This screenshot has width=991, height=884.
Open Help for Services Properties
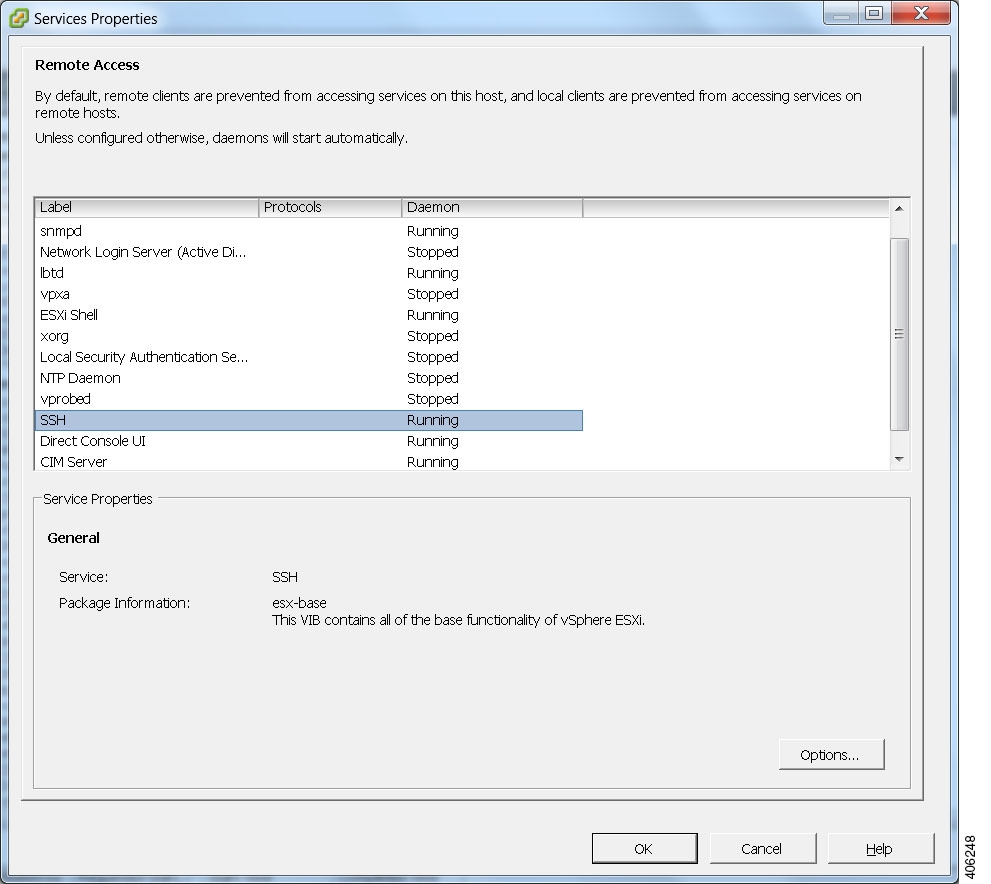click(x=880, y=848)
